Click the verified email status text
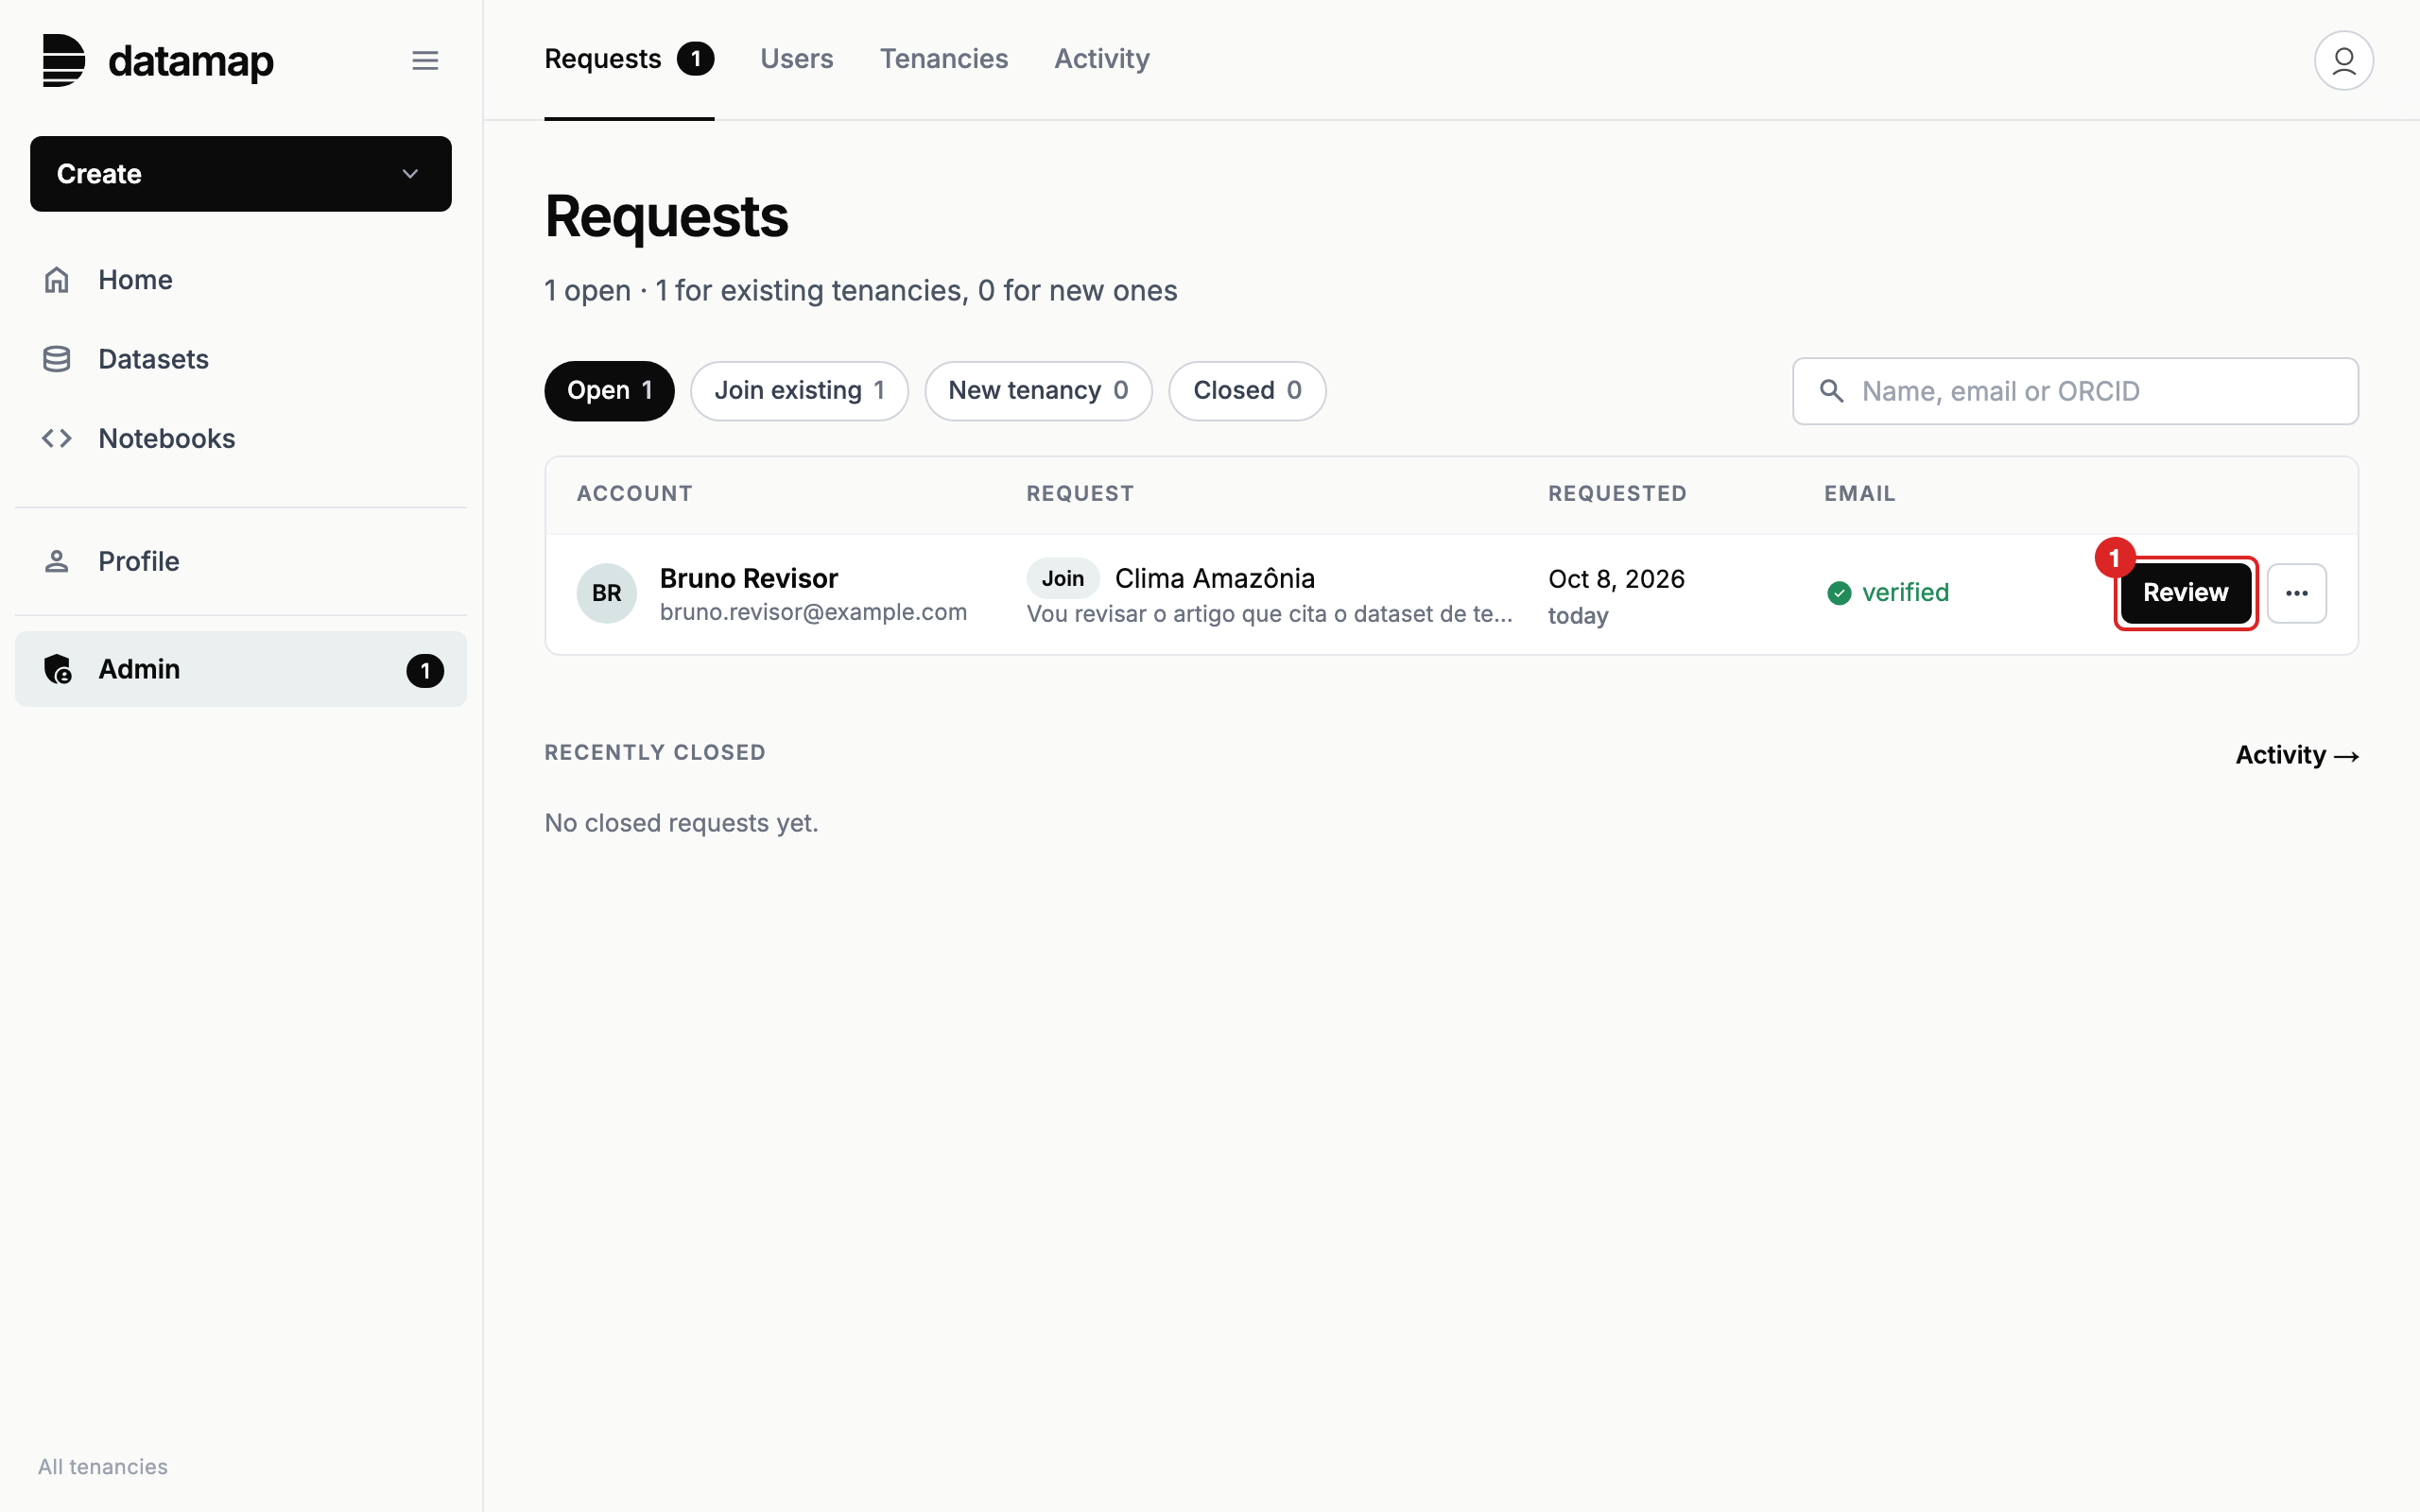Screen dimensions: 2420x1512 [1905, 593]
